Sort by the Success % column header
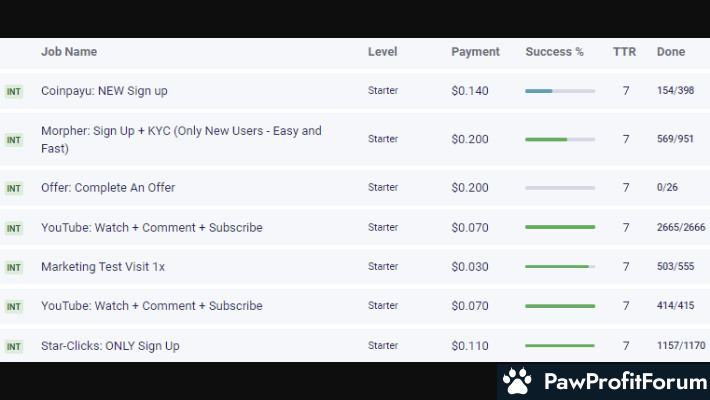710x400 pixels. point(554,52)
